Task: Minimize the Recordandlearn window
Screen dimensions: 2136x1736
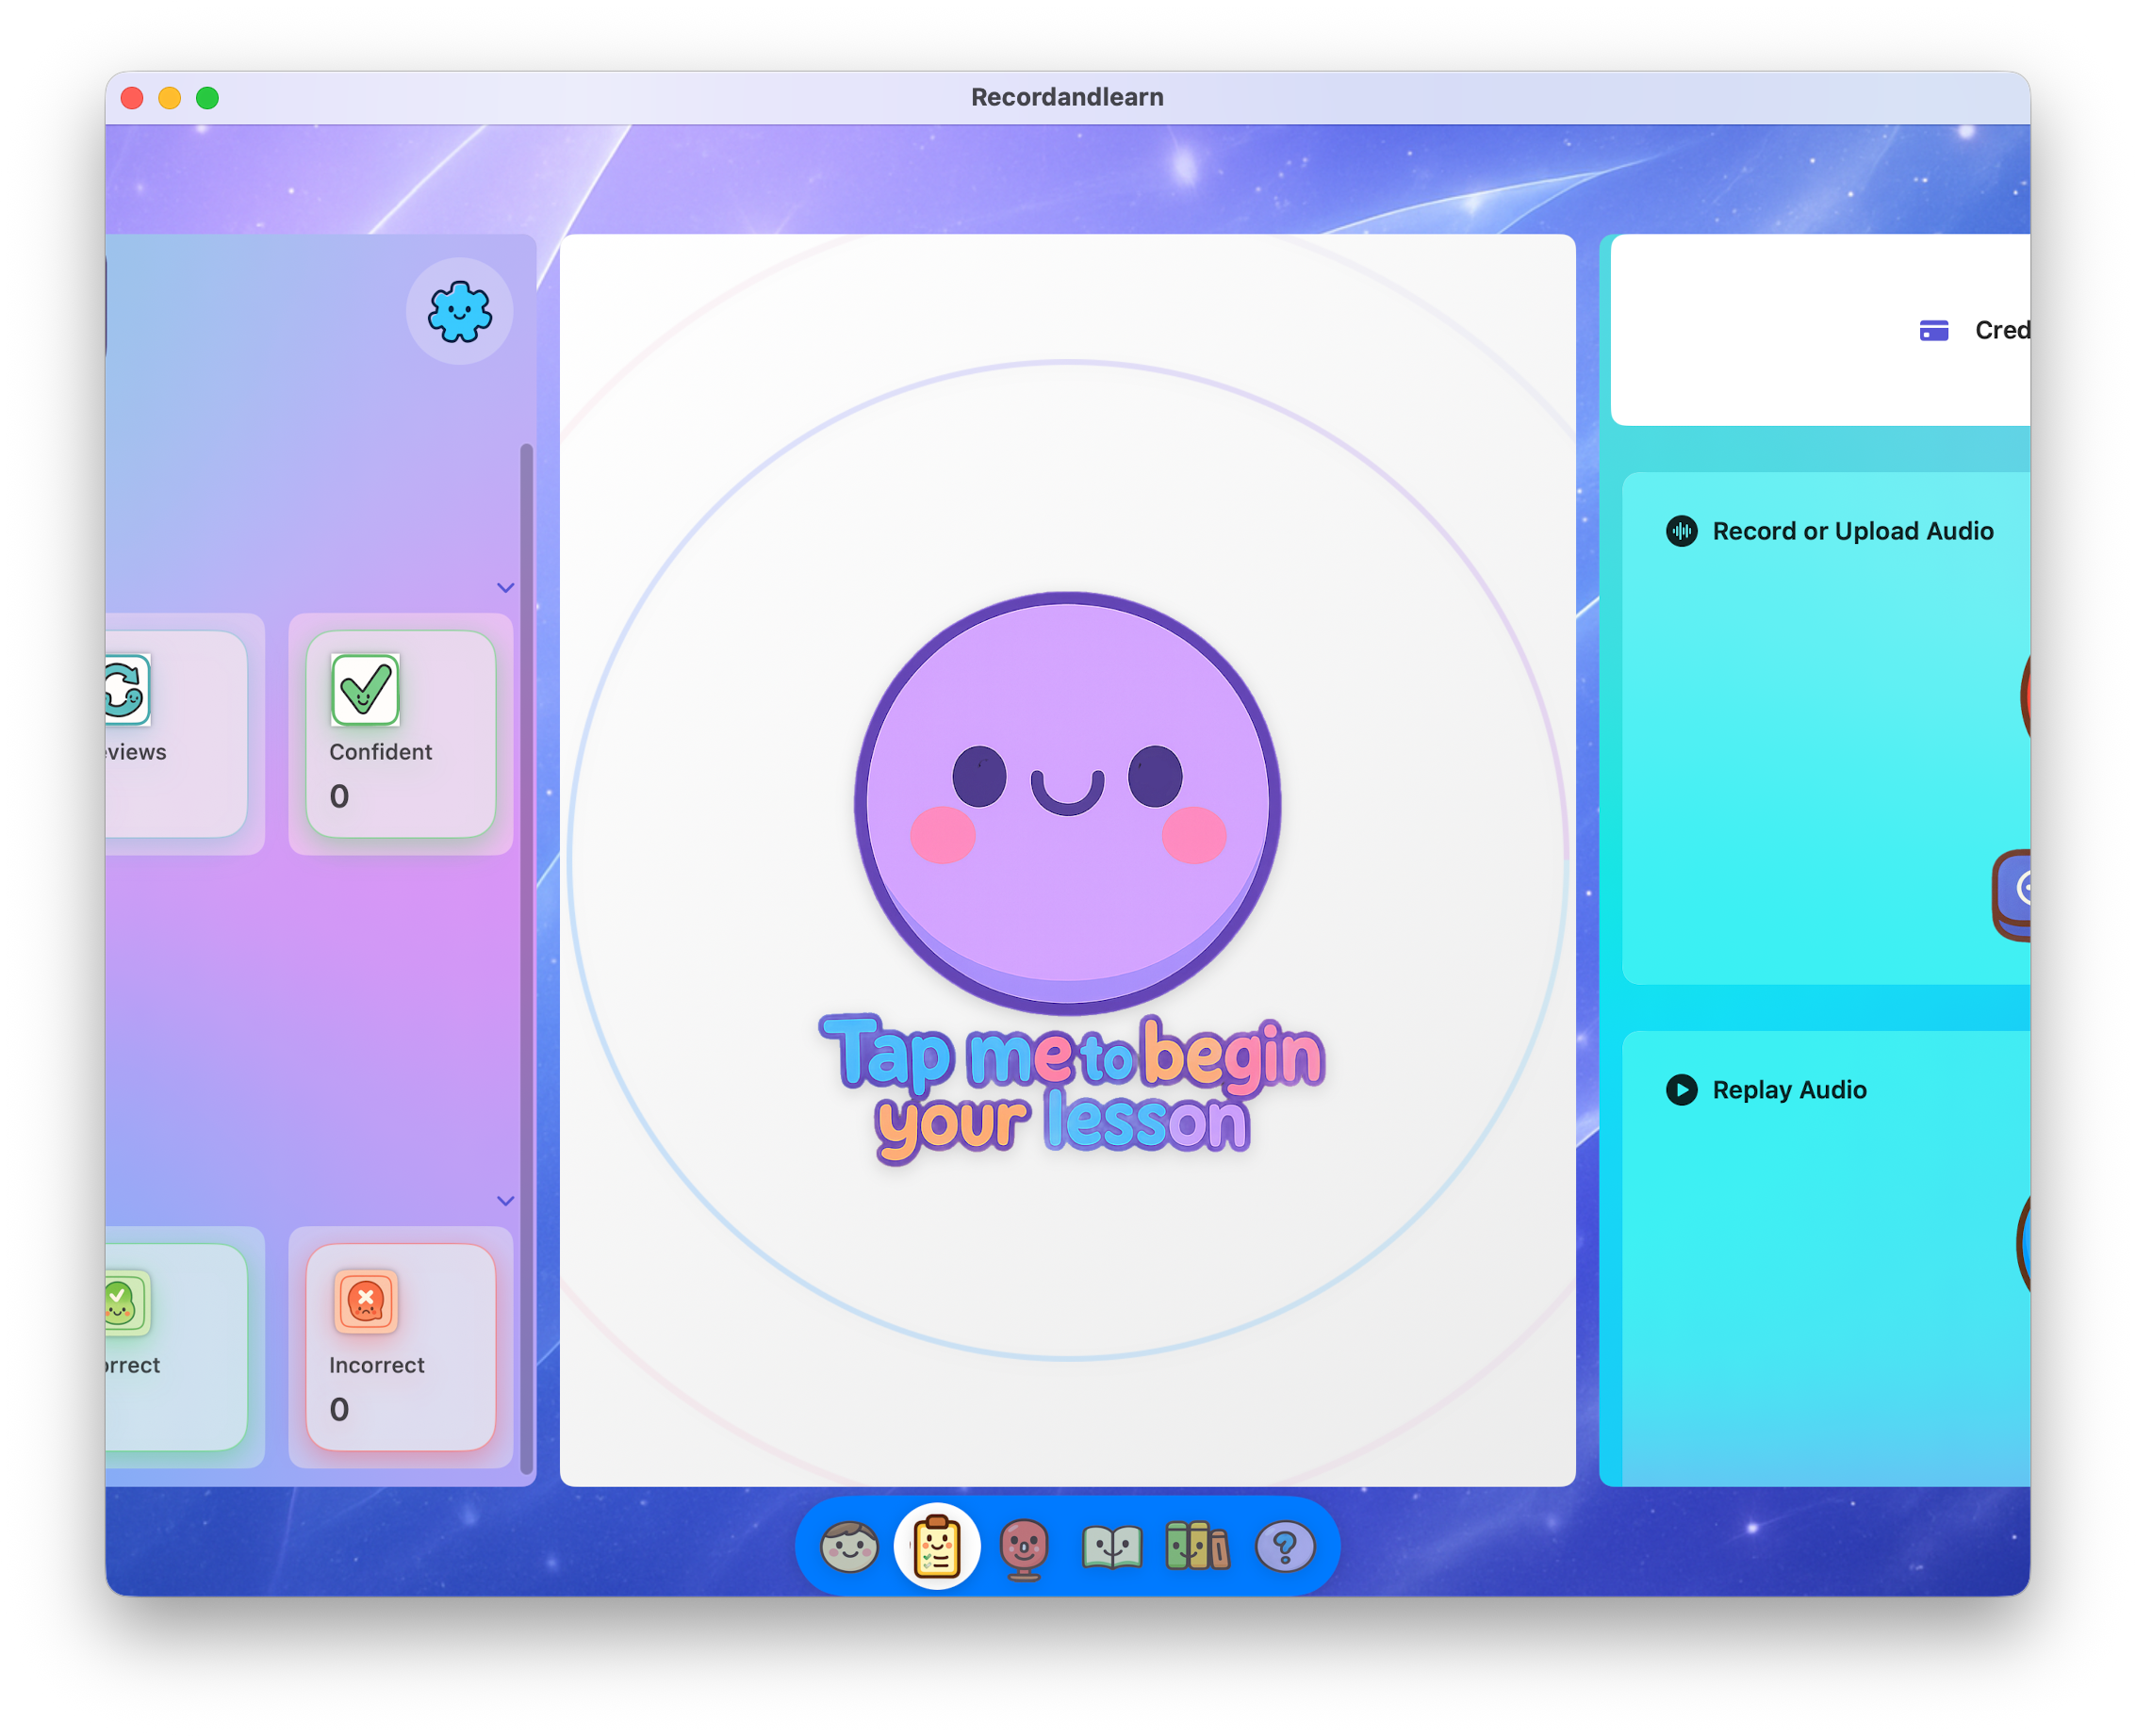Action: pos(170,98)
